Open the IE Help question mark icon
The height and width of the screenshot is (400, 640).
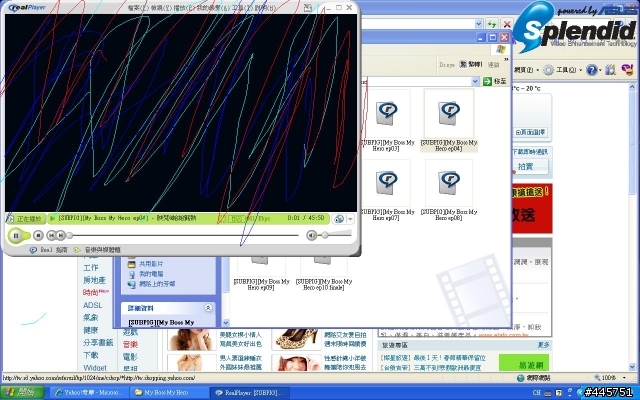point(592,70)
